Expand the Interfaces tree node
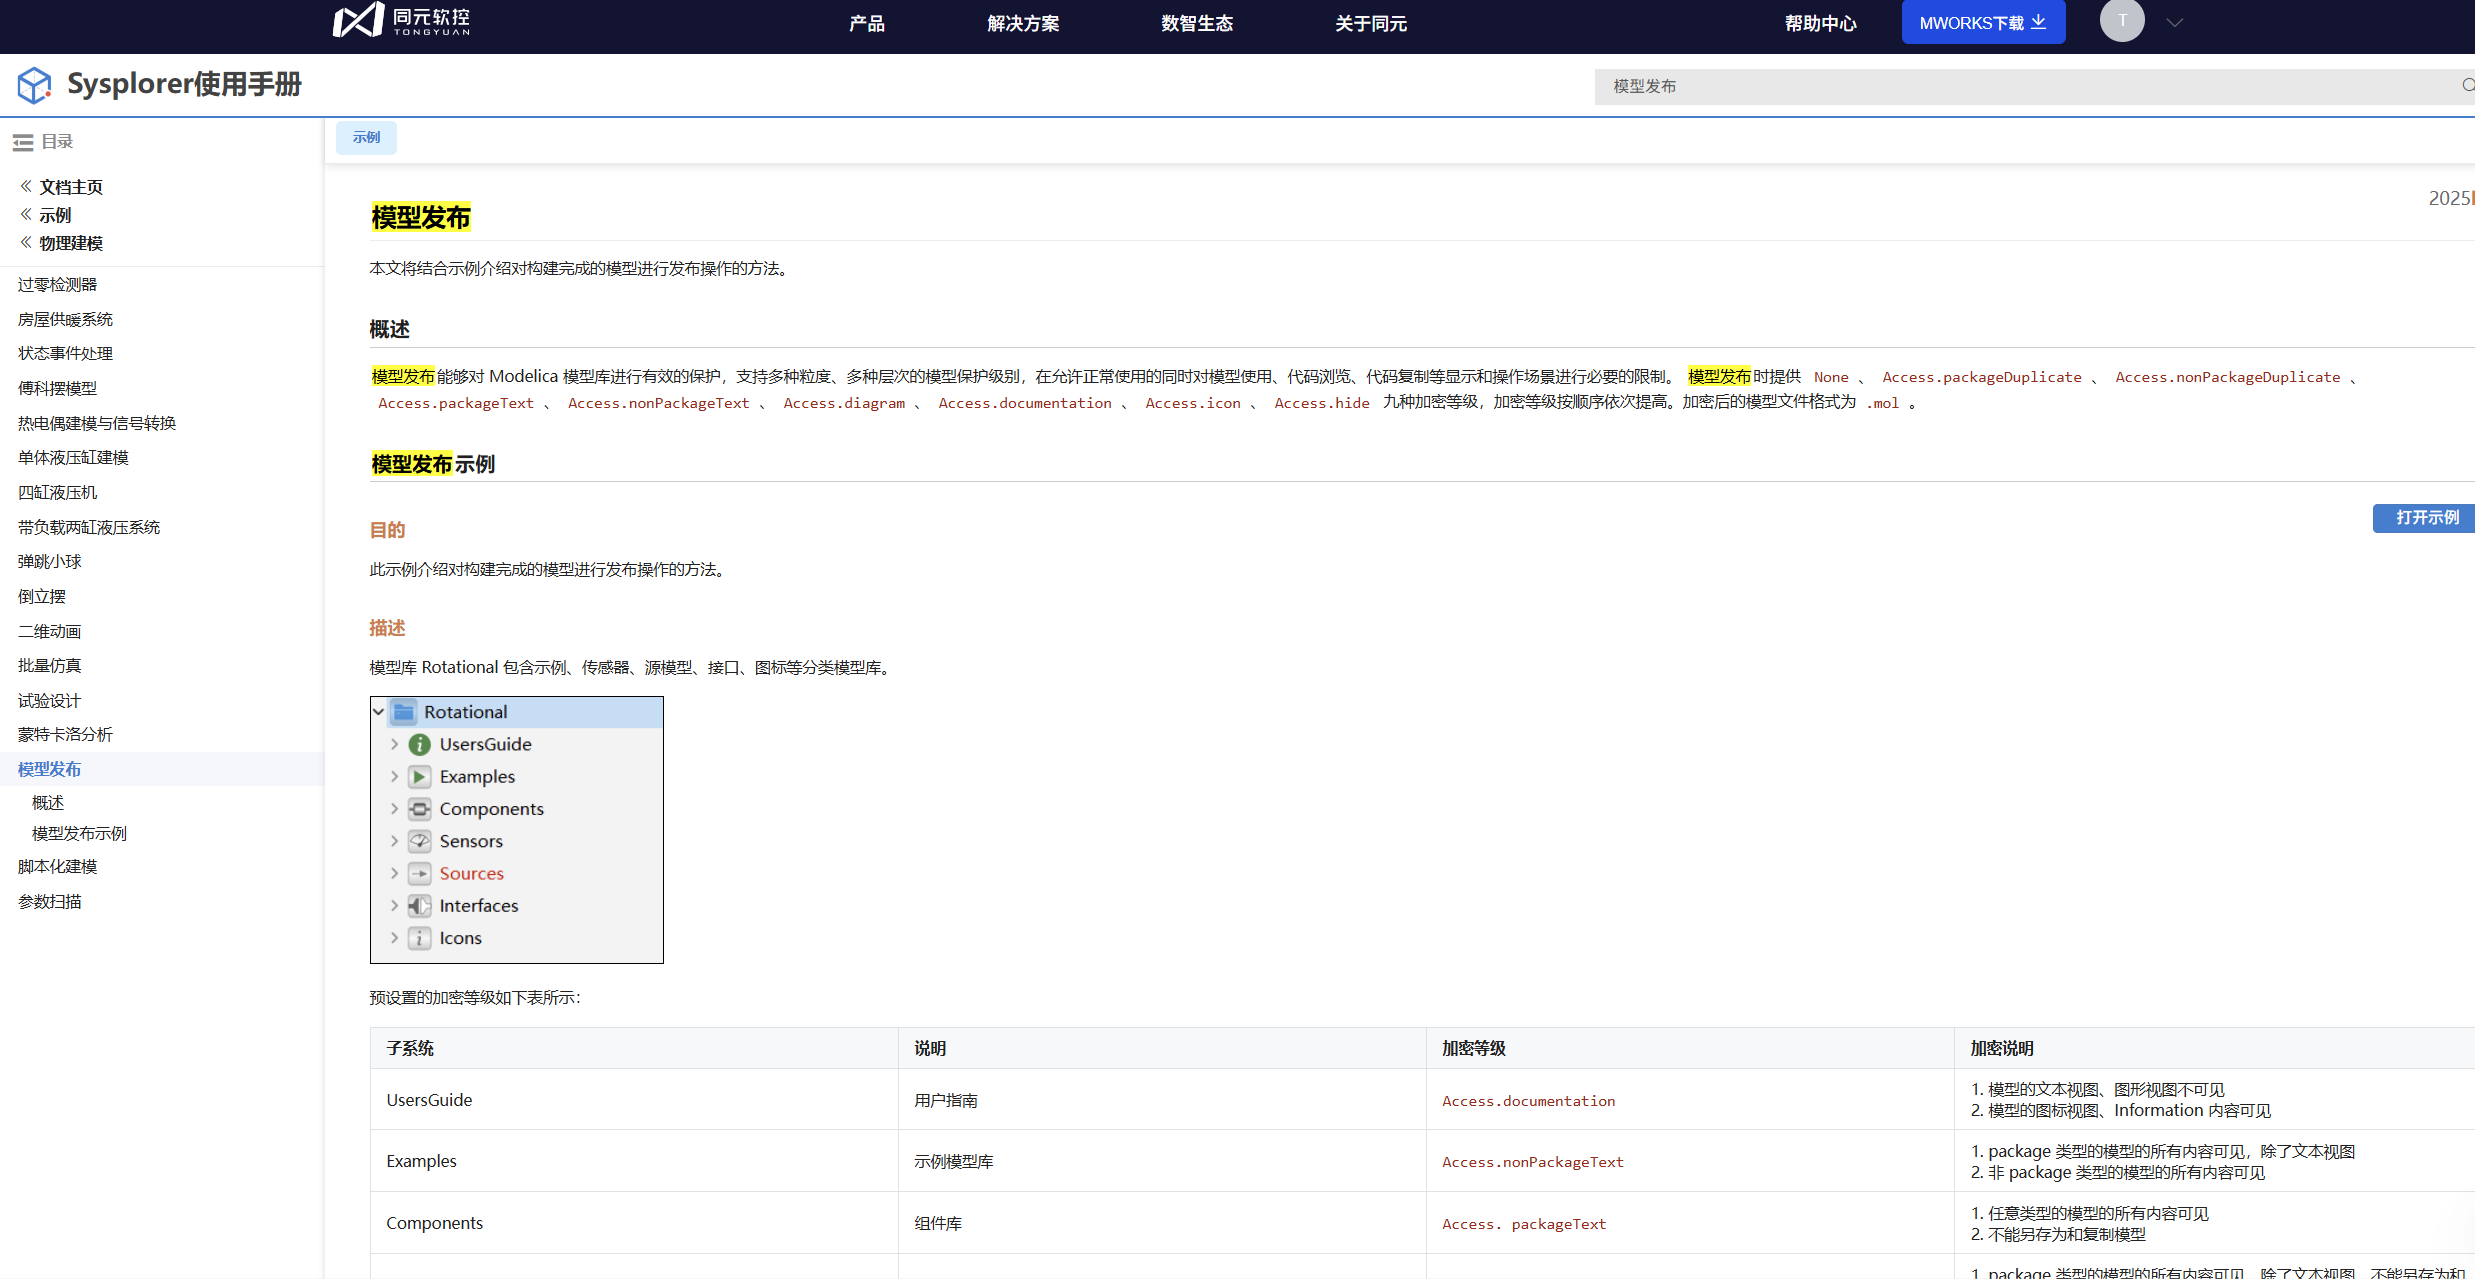Viewport: 2475px width, 1279px height. (x=395, y=906)
